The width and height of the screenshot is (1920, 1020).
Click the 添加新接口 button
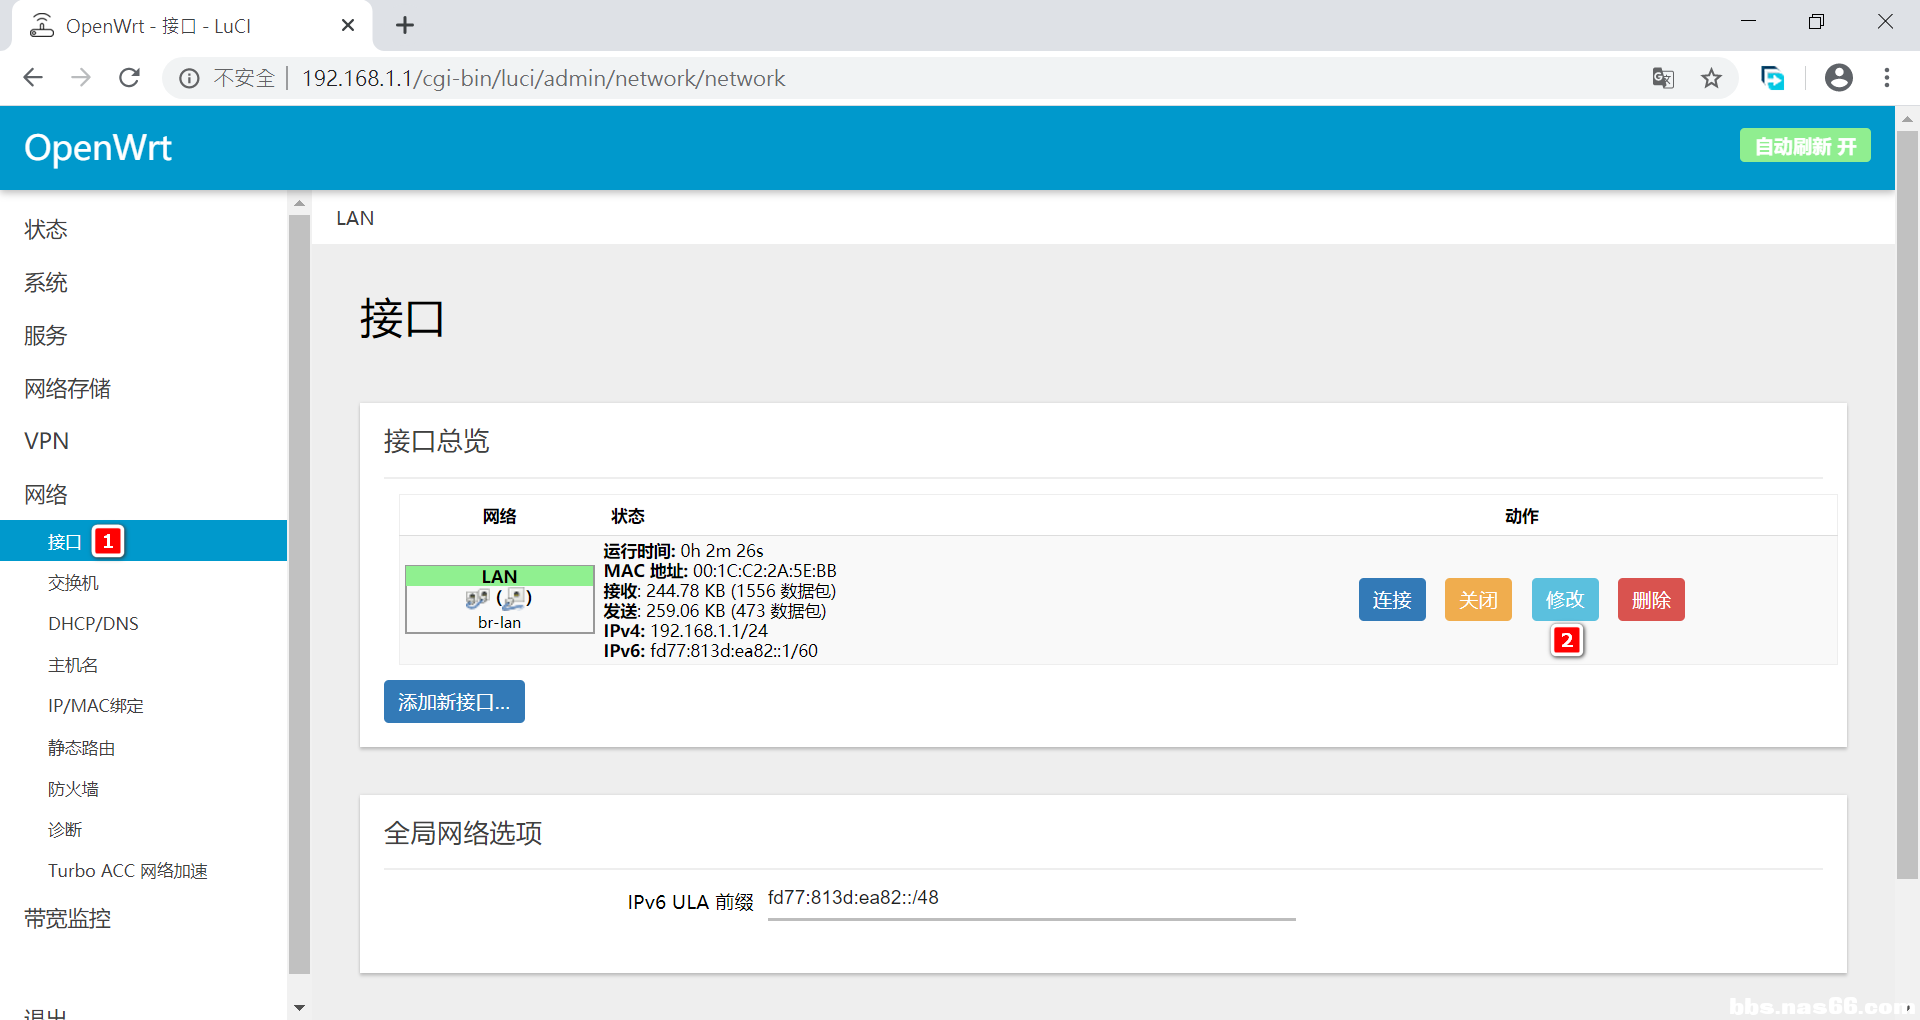pyautogui.click(x=454, y=702)
